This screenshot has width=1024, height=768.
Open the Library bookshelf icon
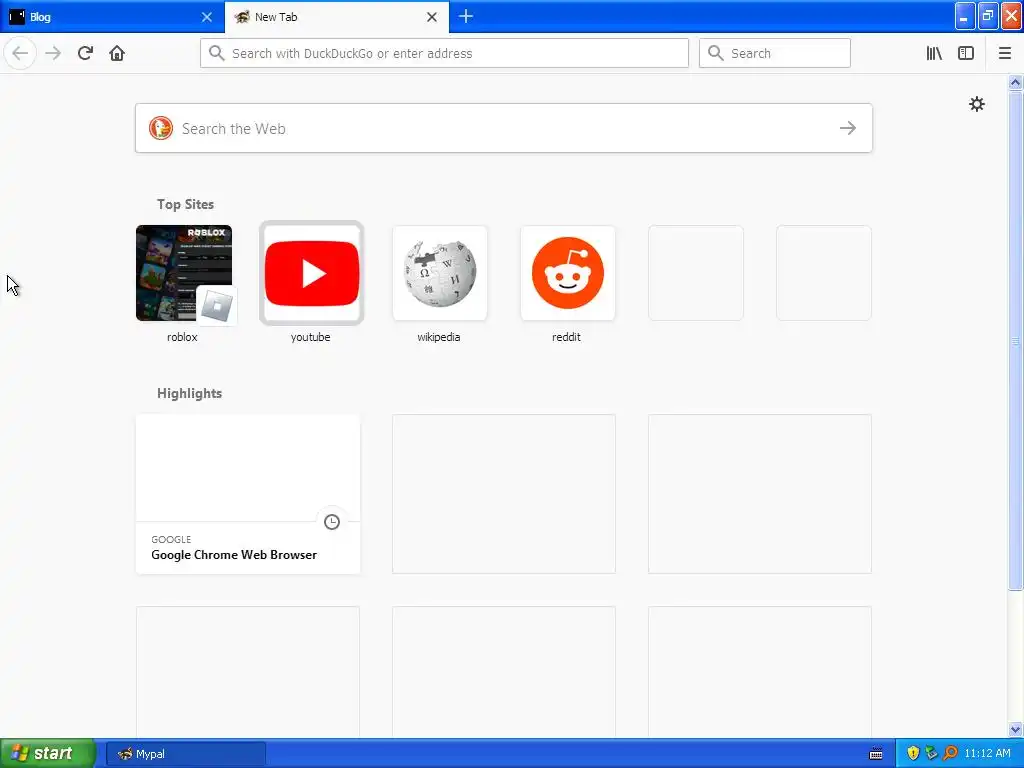[934, 53]
